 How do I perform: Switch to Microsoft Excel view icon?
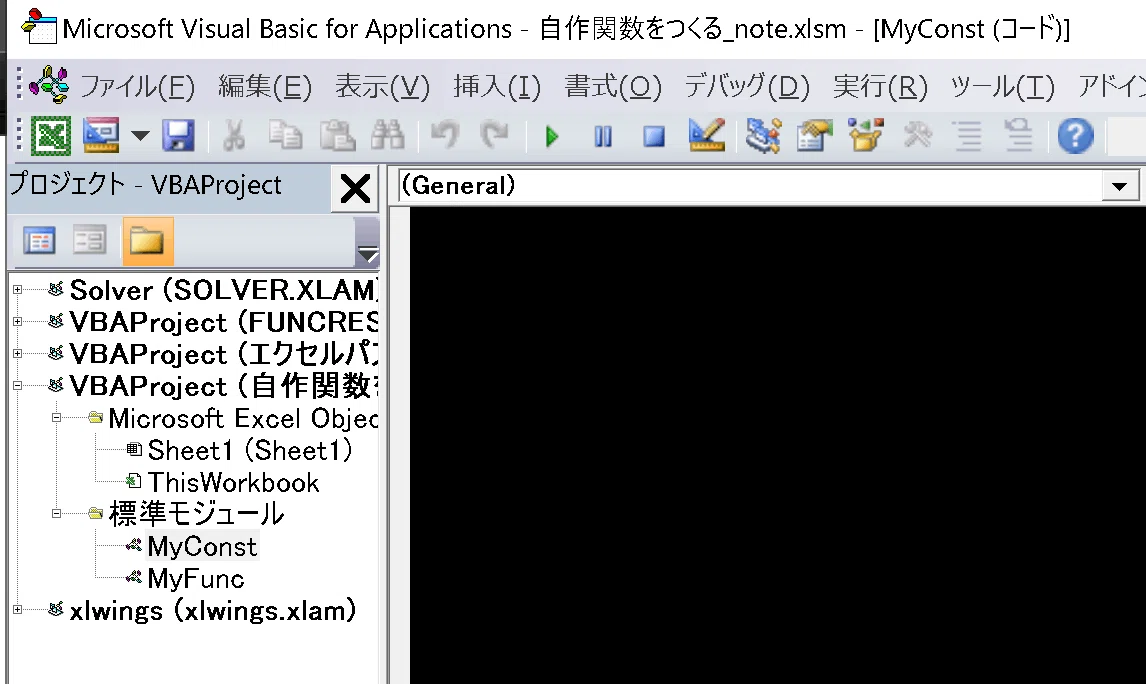(x=50, y=136)
